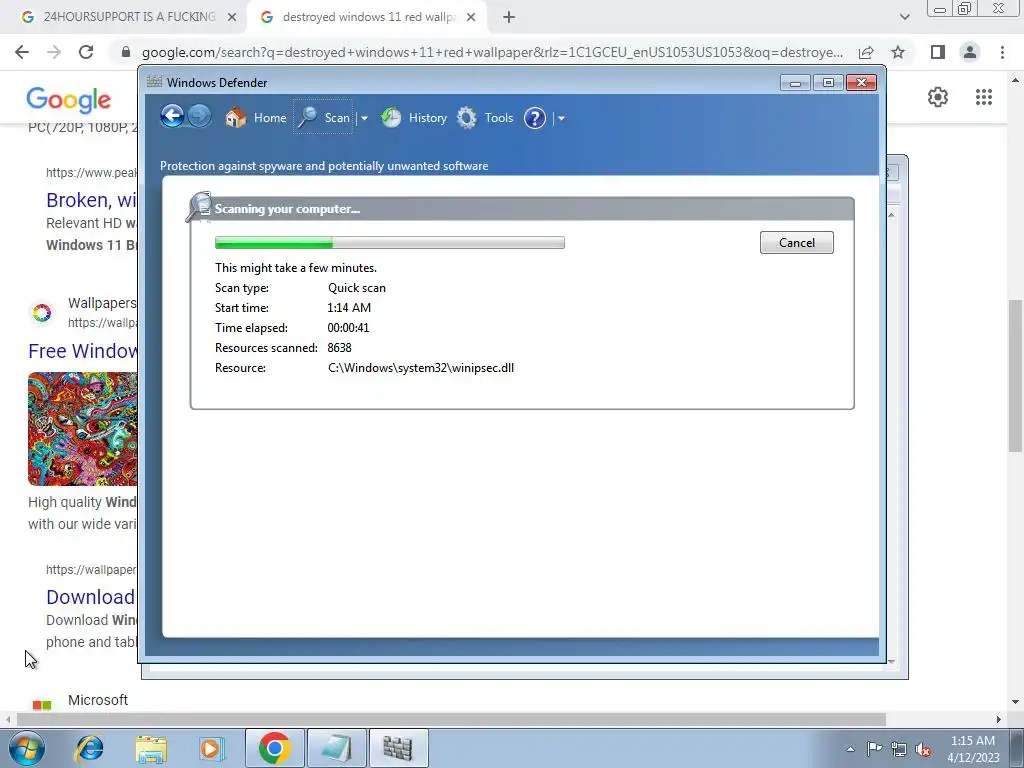Click the Microsoft result favicon
The width and height of the screenshot is (1024, 768).
point(42,705)
